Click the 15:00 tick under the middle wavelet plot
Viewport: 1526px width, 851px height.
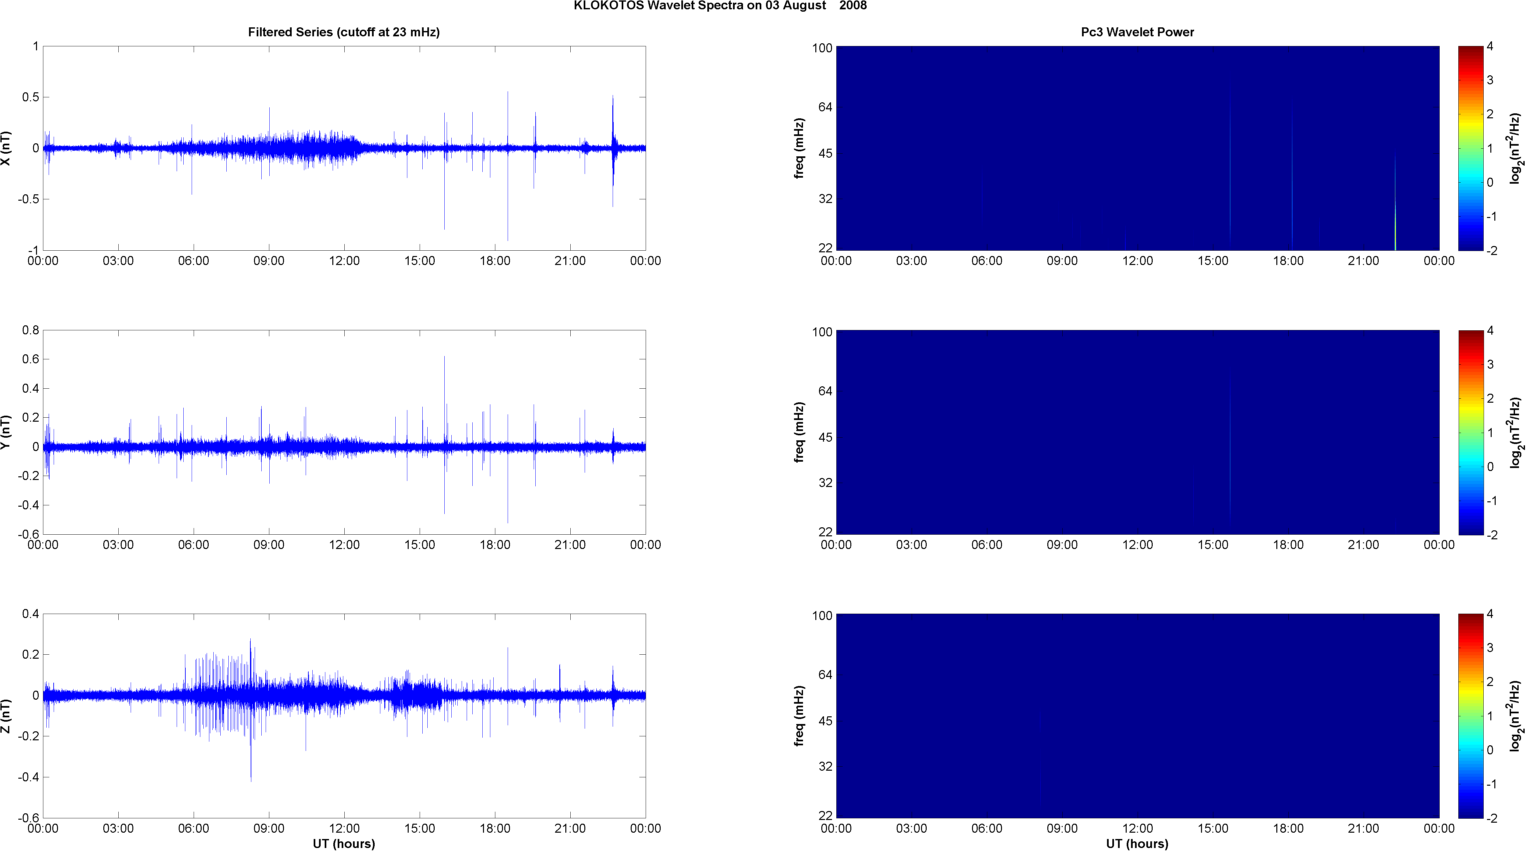tap(1213, 545)
